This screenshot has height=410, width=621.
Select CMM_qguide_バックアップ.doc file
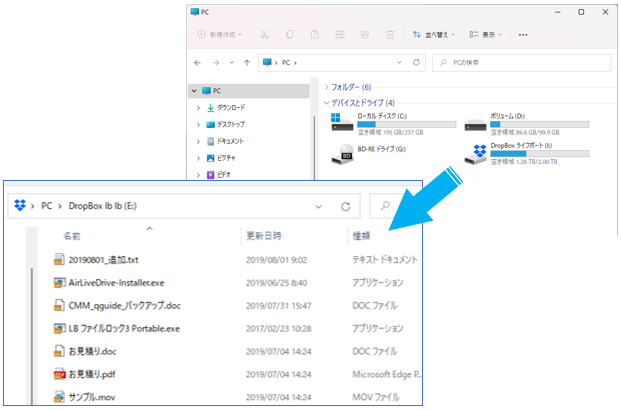coord(125,306)
